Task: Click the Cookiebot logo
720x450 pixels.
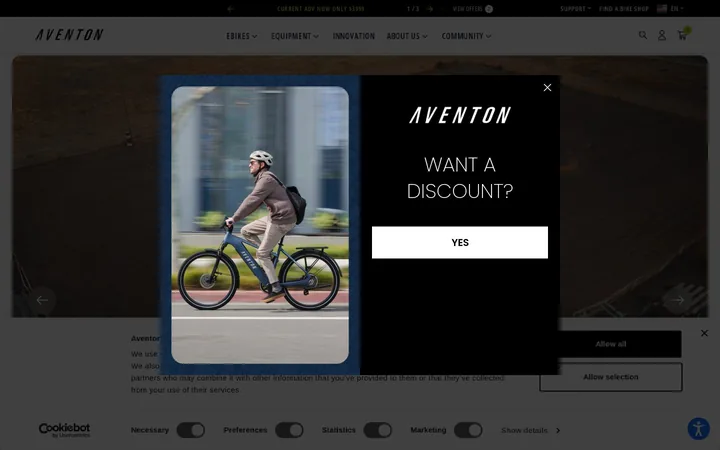Action: coord(64,430)
